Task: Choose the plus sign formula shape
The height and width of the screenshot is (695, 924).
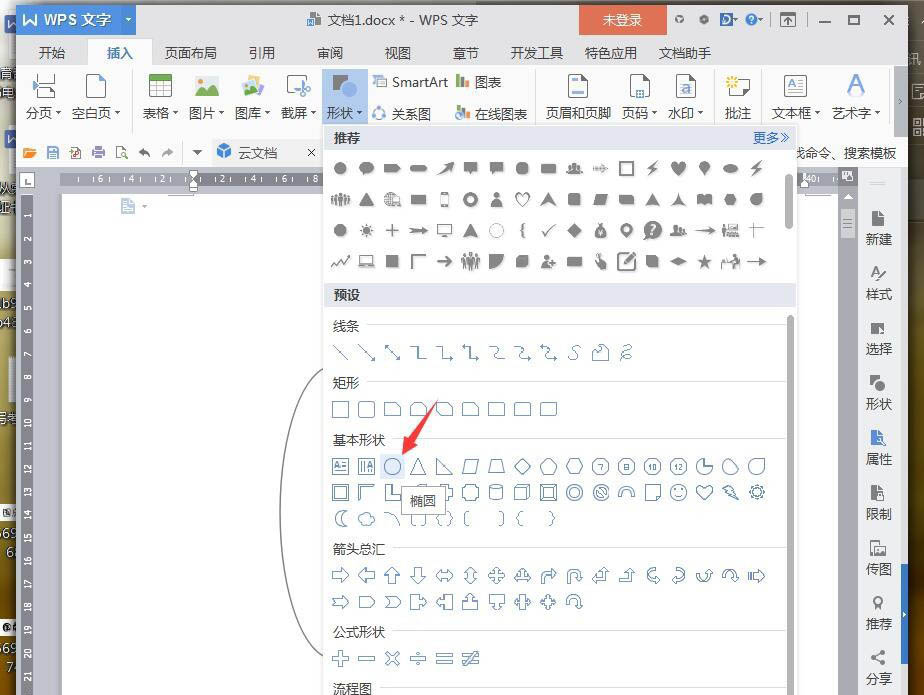Action: (x=341, y=658)
